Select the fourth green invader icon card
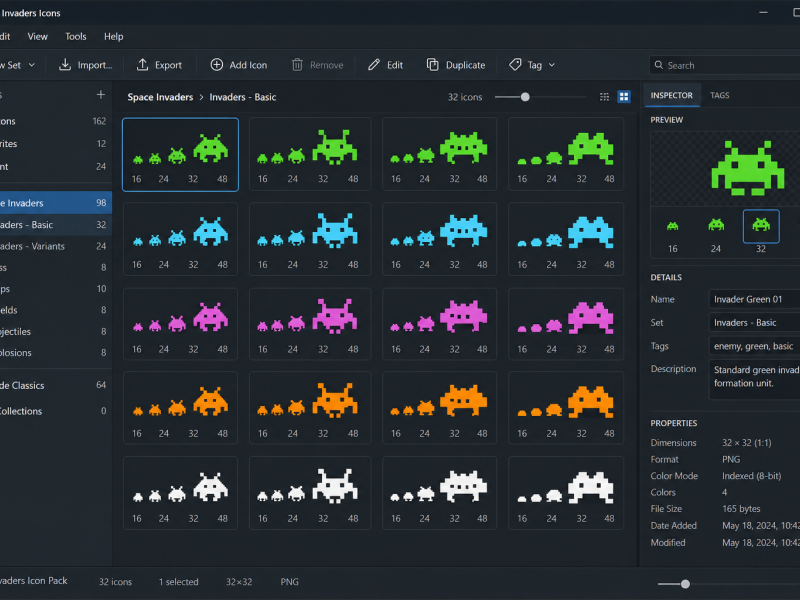 (566, 155)
